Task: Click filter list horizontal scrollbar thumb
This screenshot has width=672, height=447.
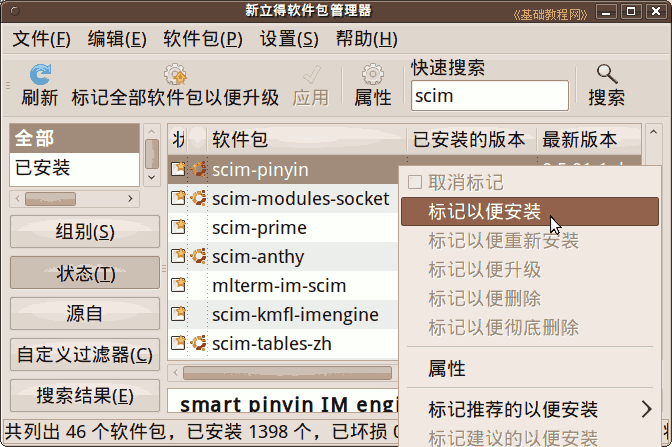Action: 51,199
